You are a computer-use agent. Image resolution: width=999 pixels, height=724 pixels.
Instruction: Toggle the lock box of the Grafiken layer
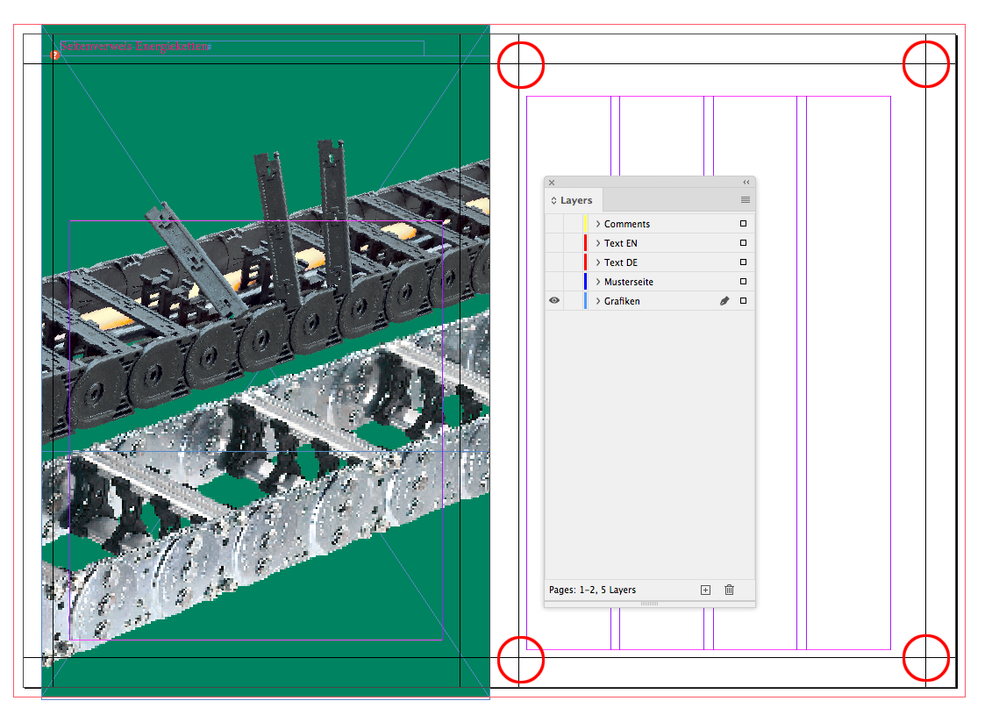[x=572, y=300]
